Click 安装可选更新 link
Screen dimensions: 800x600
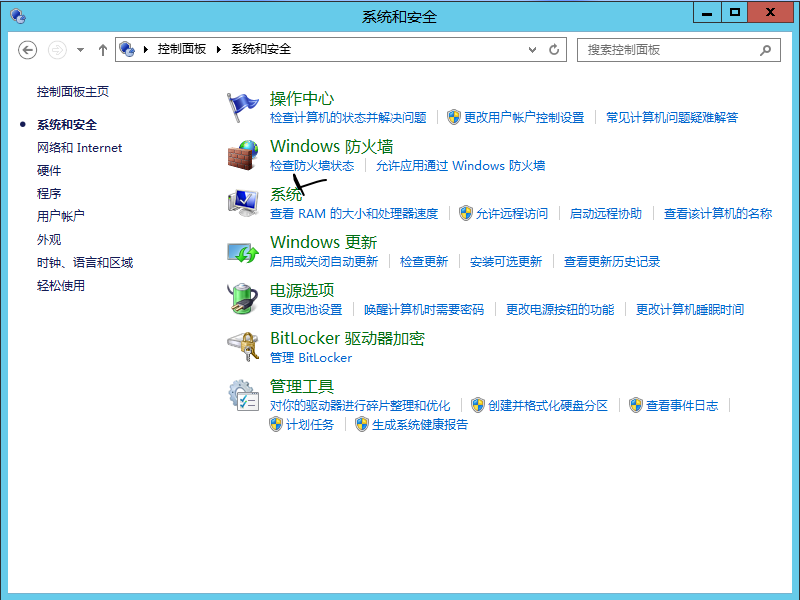point(506,262)
